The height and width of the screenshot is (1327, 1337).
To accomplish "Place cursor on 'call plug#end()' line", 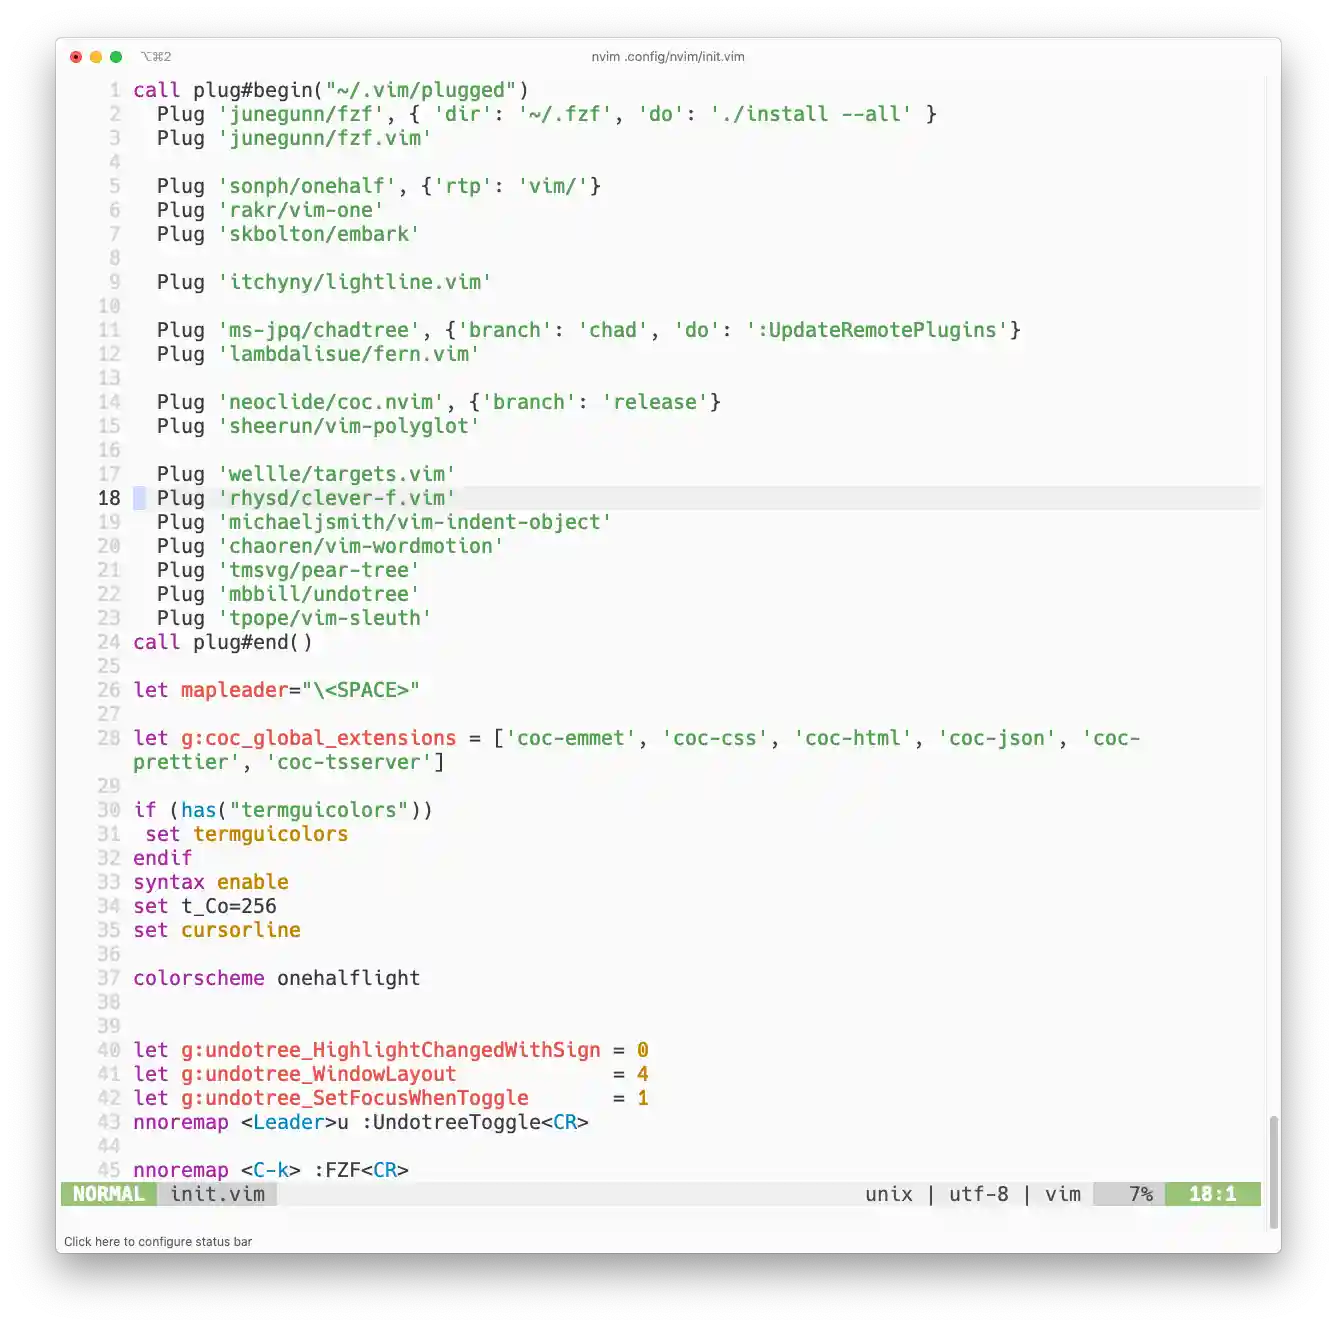I will click(x=223, y=642).
